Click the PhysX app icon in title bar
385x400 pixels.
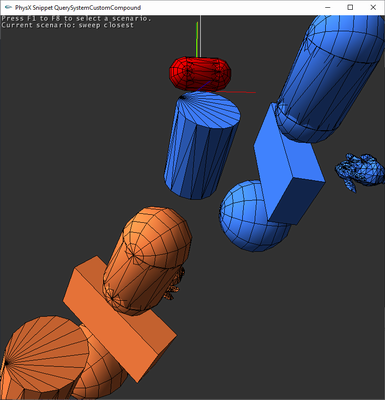(8, 7)
